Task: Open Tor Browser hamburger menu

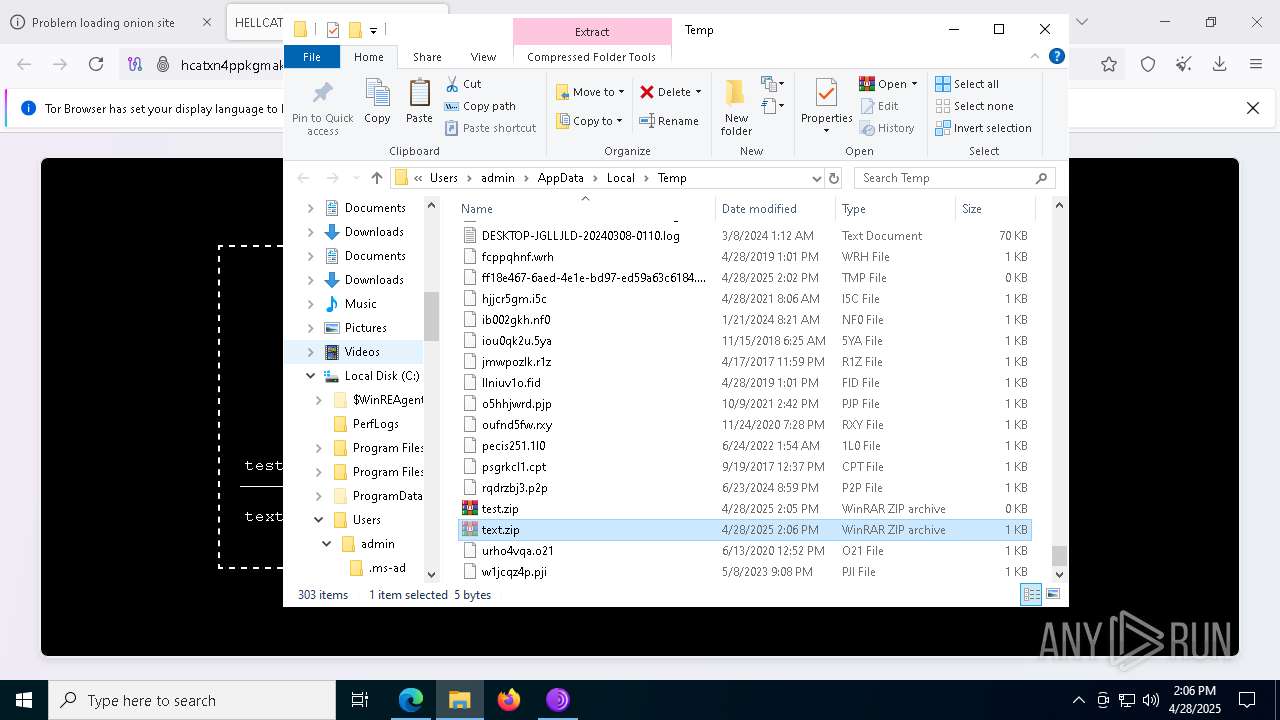Action: coord(1256,64)
